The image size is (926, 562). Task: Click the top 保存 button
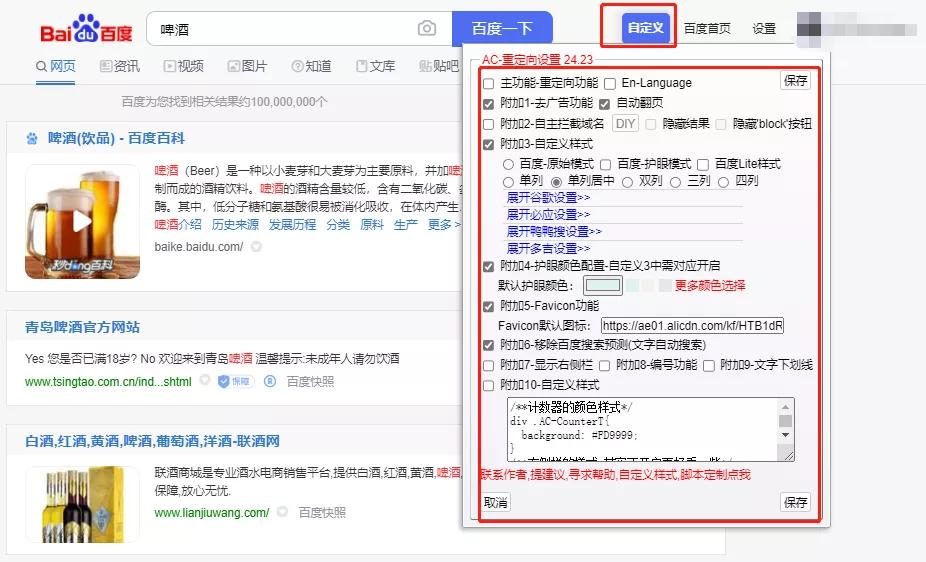(795, 80)
